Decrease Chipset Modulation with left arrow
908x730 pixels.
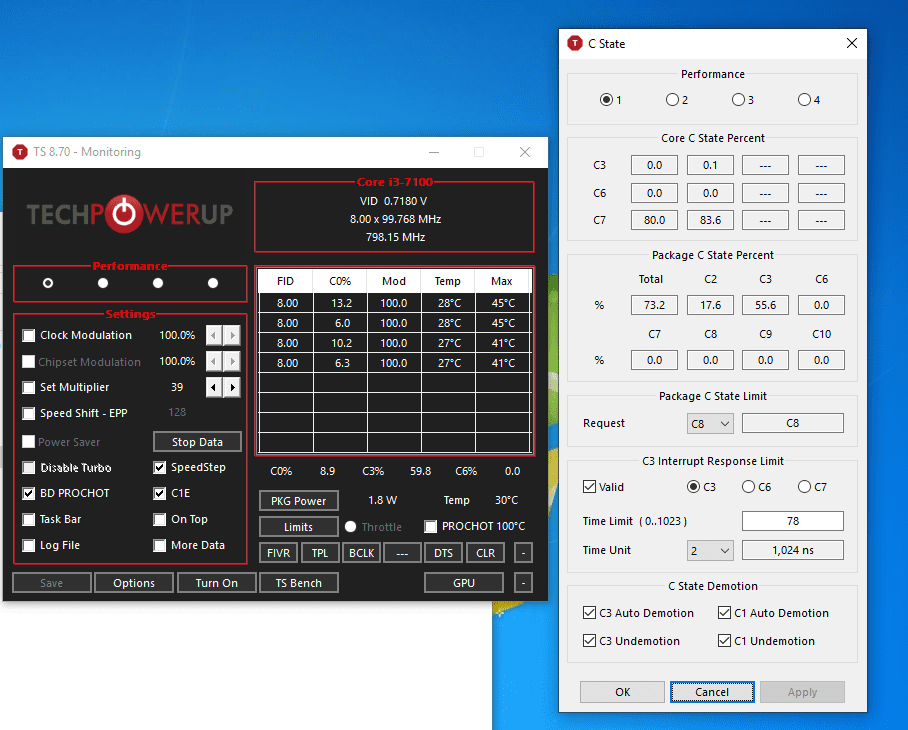coord(214,361)
